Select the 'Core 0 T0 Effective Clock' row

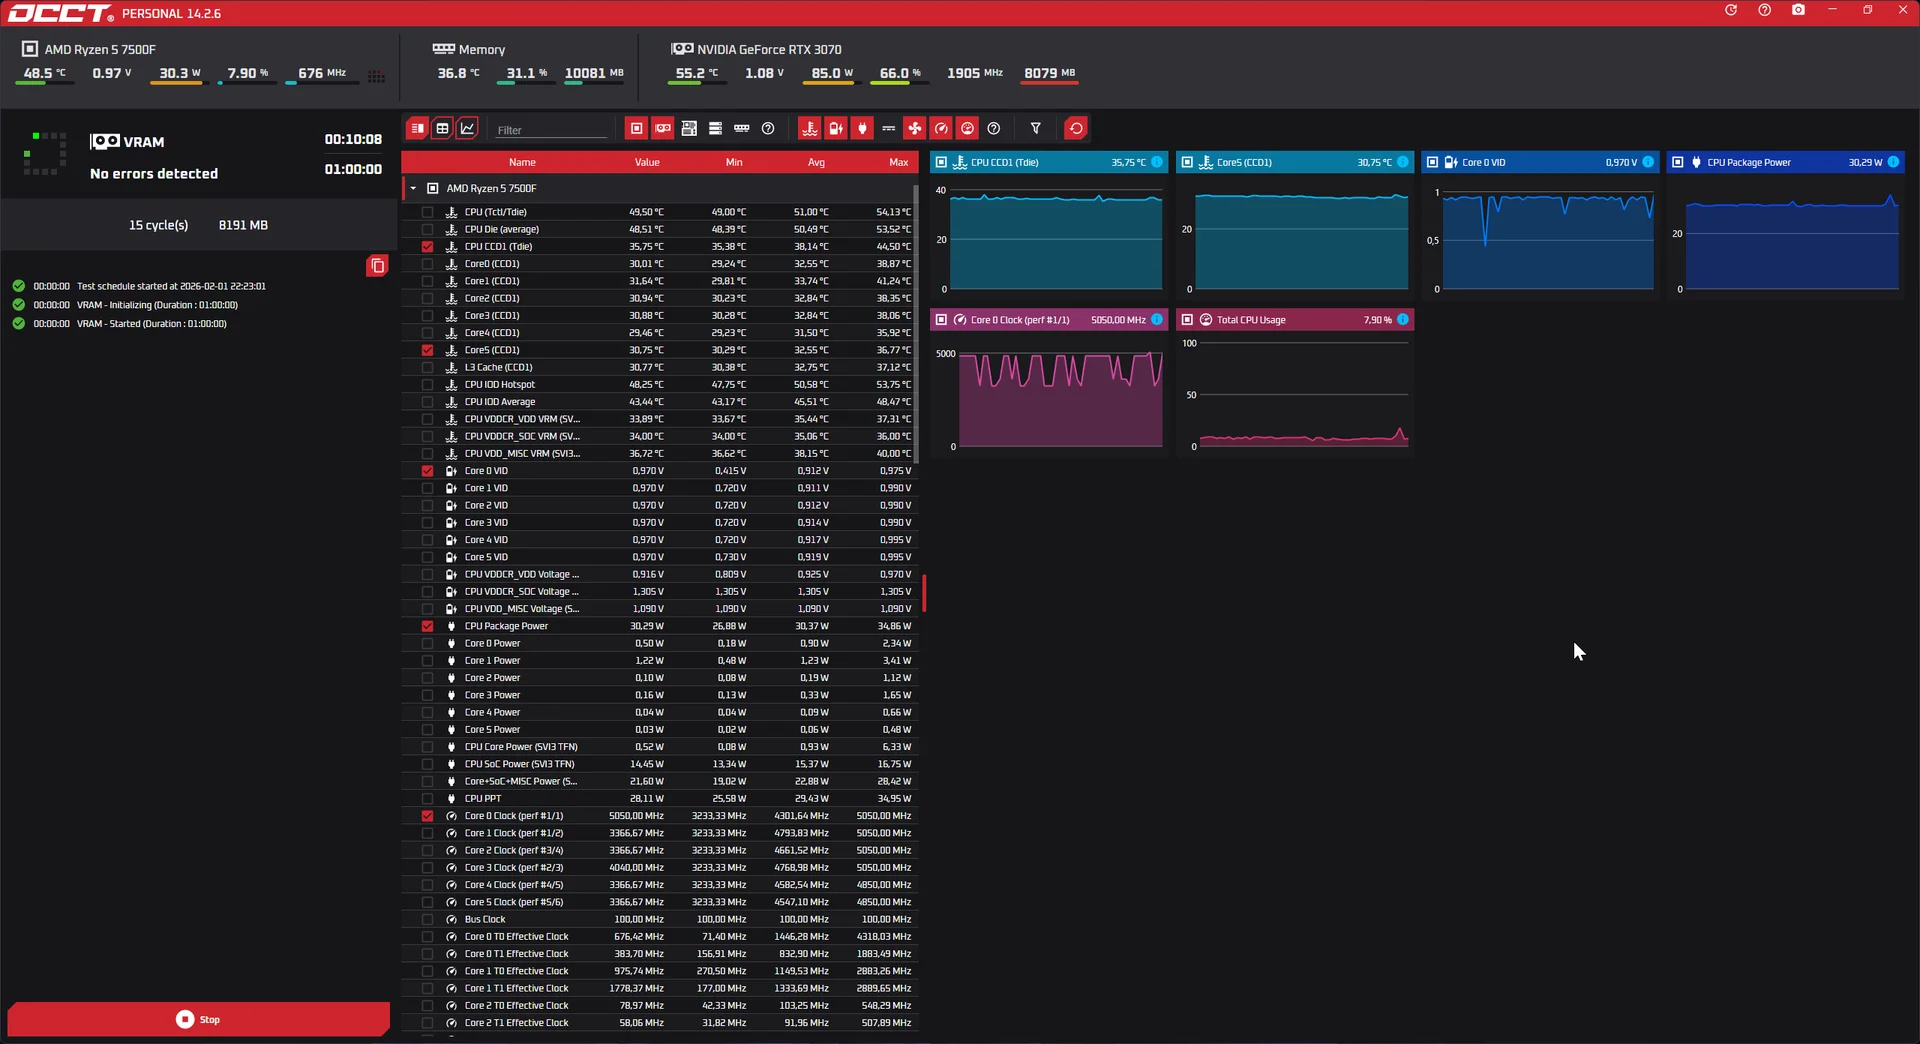point(660,937)
